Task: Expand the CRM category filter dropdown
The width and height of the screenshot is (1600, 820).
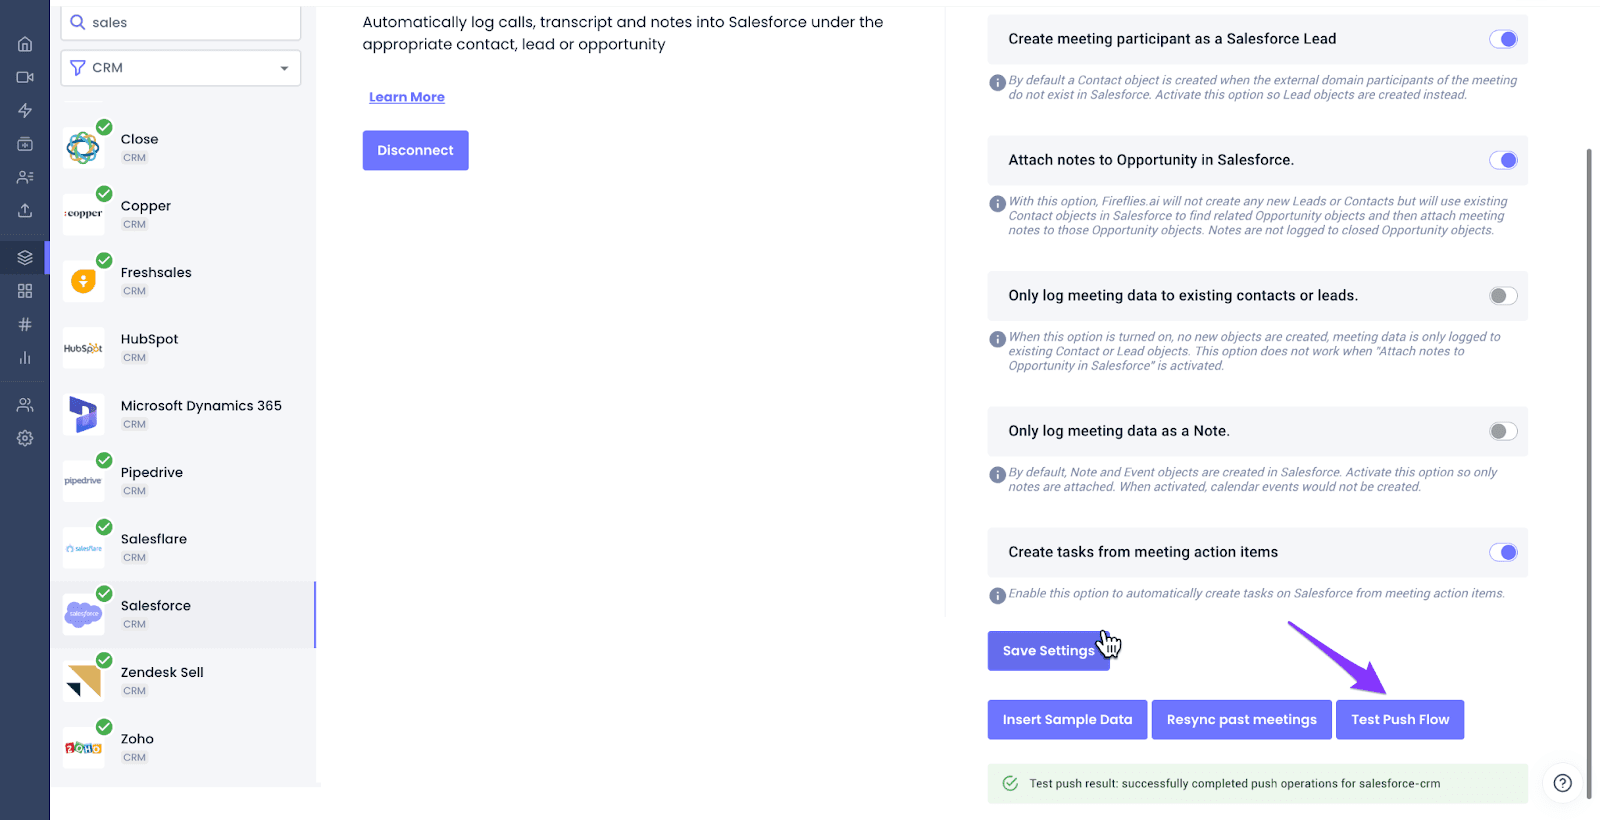Action: [181, 68]
